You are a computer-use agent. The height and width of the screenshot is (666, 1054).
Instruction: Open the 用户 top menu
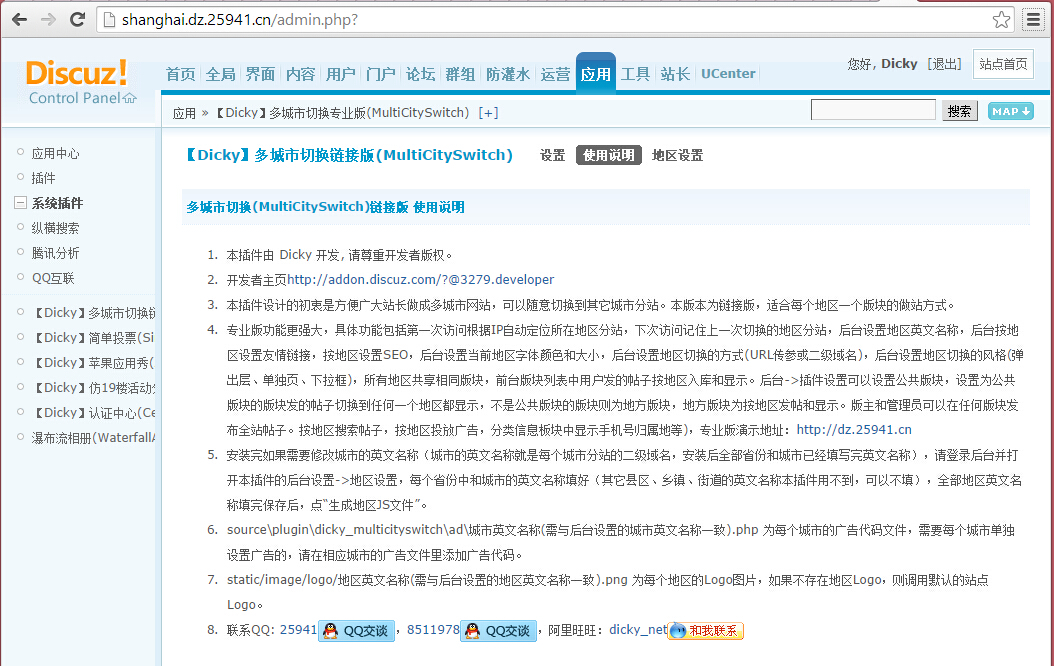tap(340, 74)
